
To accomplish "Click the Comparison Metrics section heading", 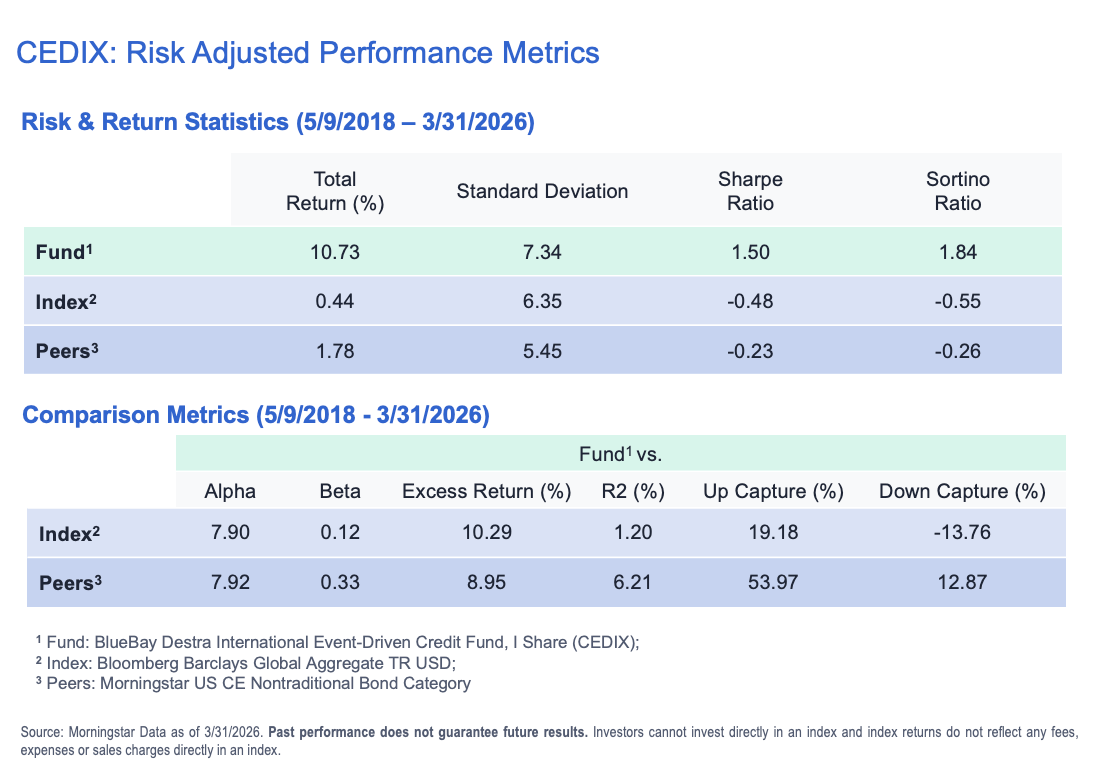I will click(255, 415).
